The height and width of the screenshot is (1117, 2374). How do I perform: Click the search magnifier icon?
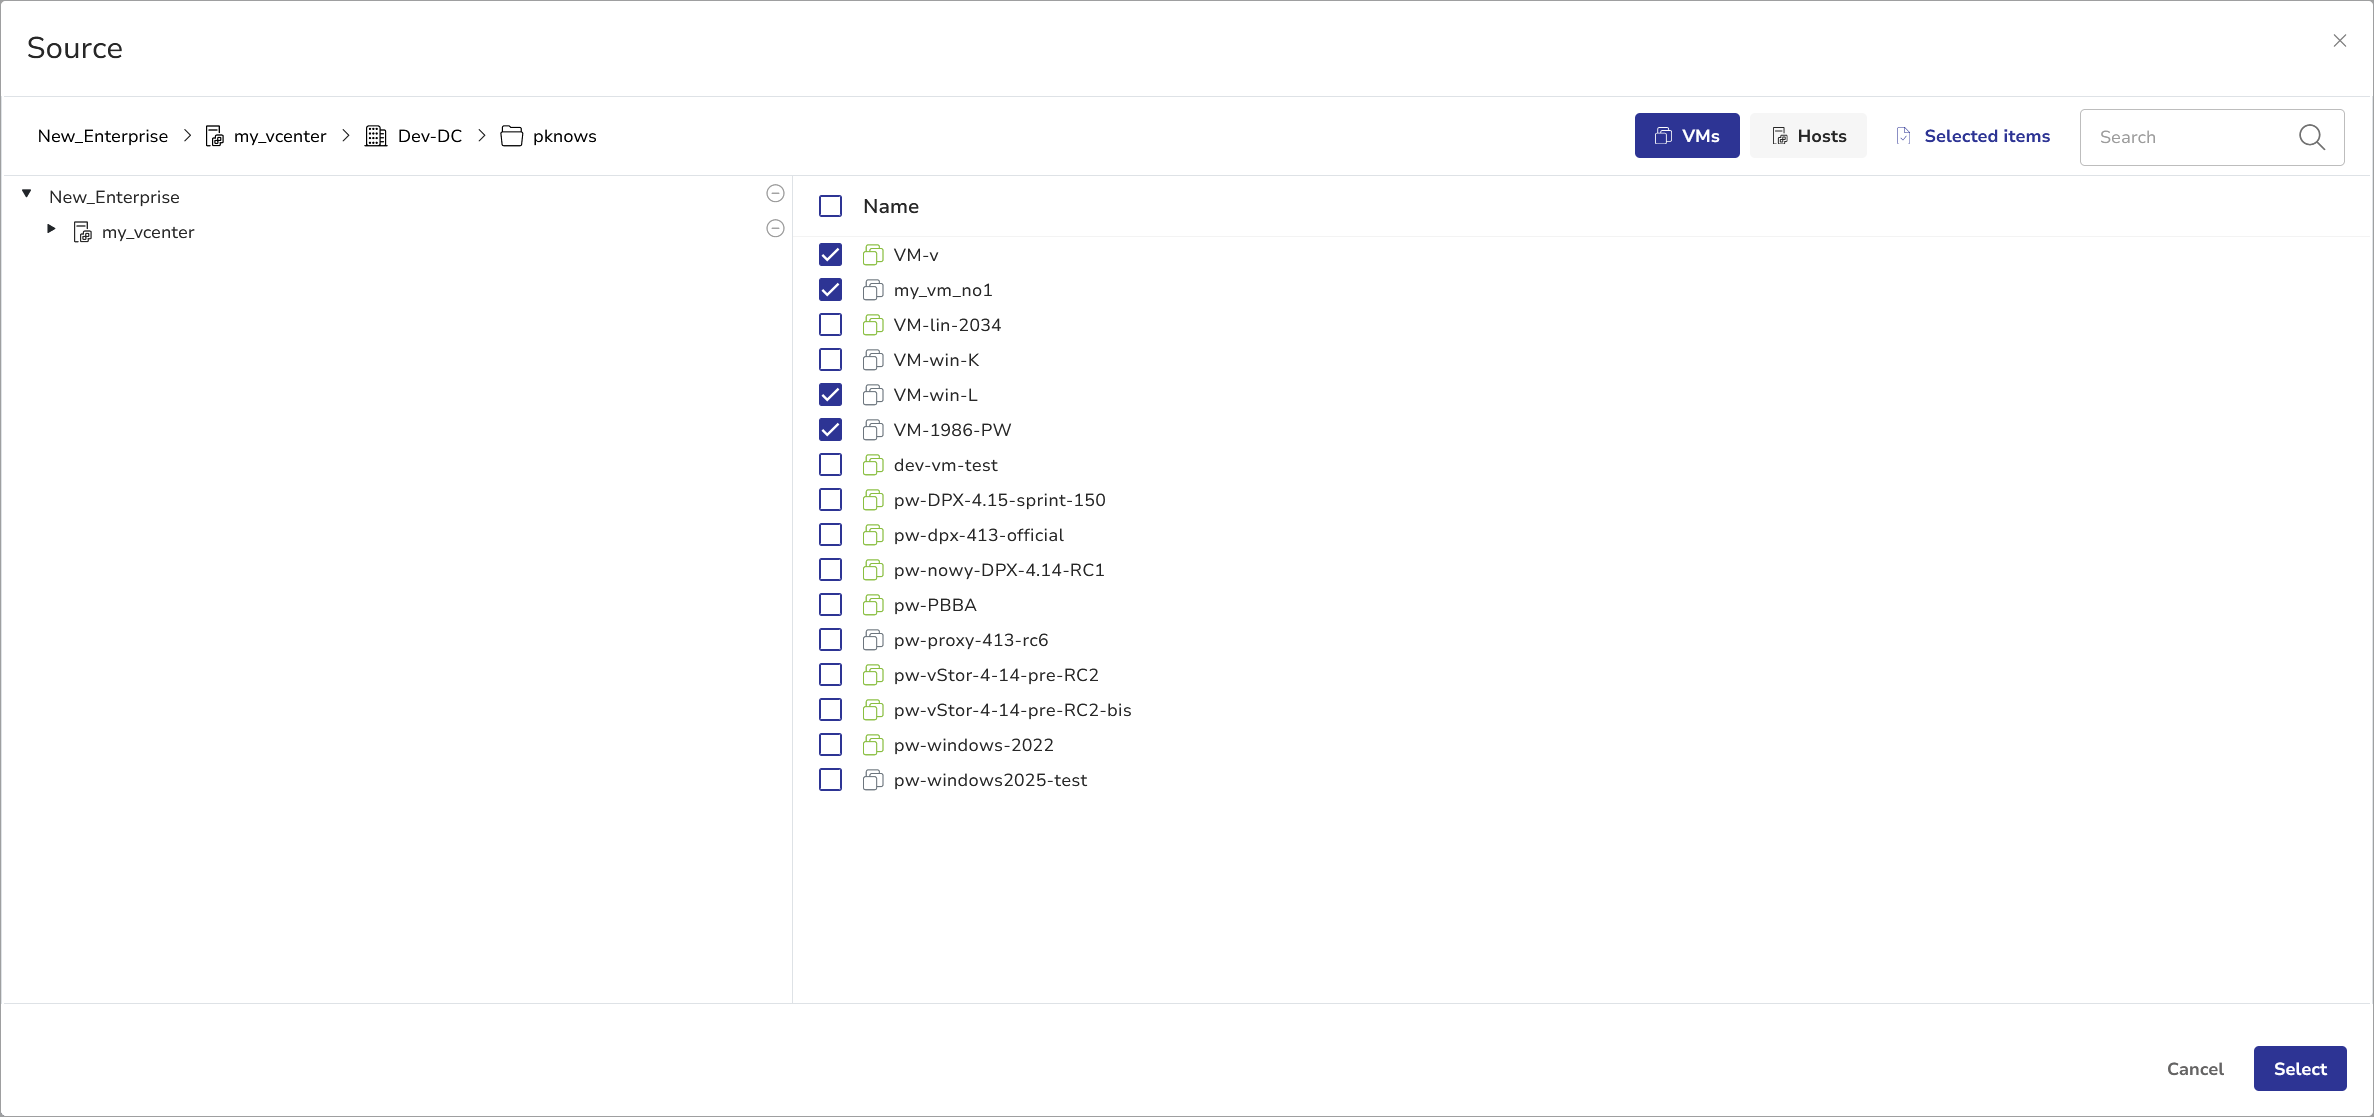2311,137
